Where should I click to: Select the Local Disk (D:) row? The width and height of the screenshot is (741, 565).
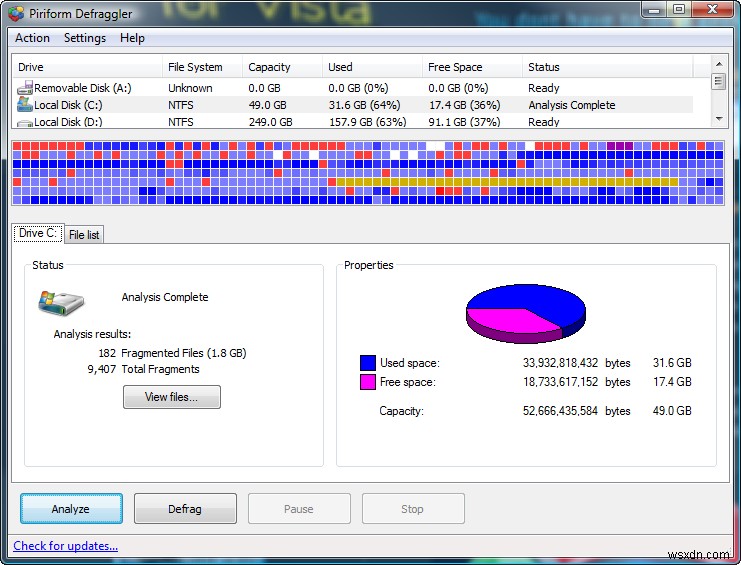(x=353, y=121)
